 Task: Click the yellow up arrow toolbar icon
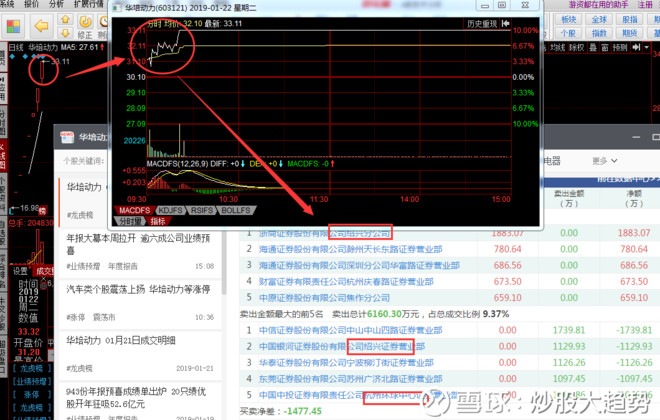click(x=65, y=19)
